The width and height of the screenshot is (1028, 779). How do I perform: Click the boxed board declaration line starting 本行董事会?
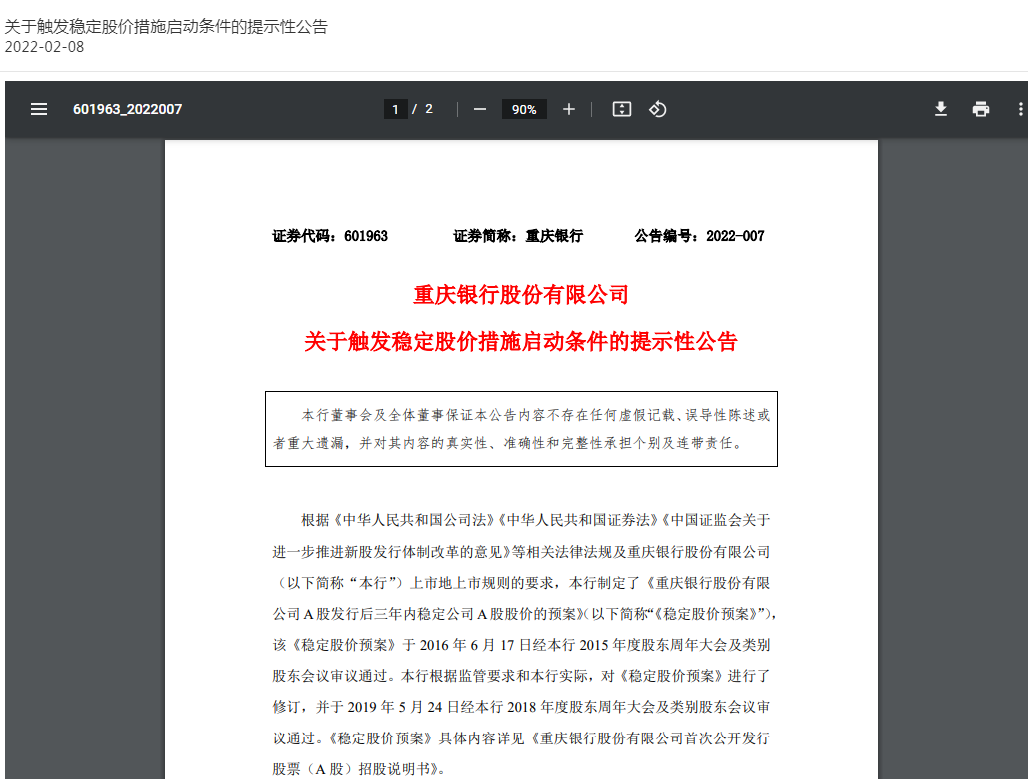[536, 415]
